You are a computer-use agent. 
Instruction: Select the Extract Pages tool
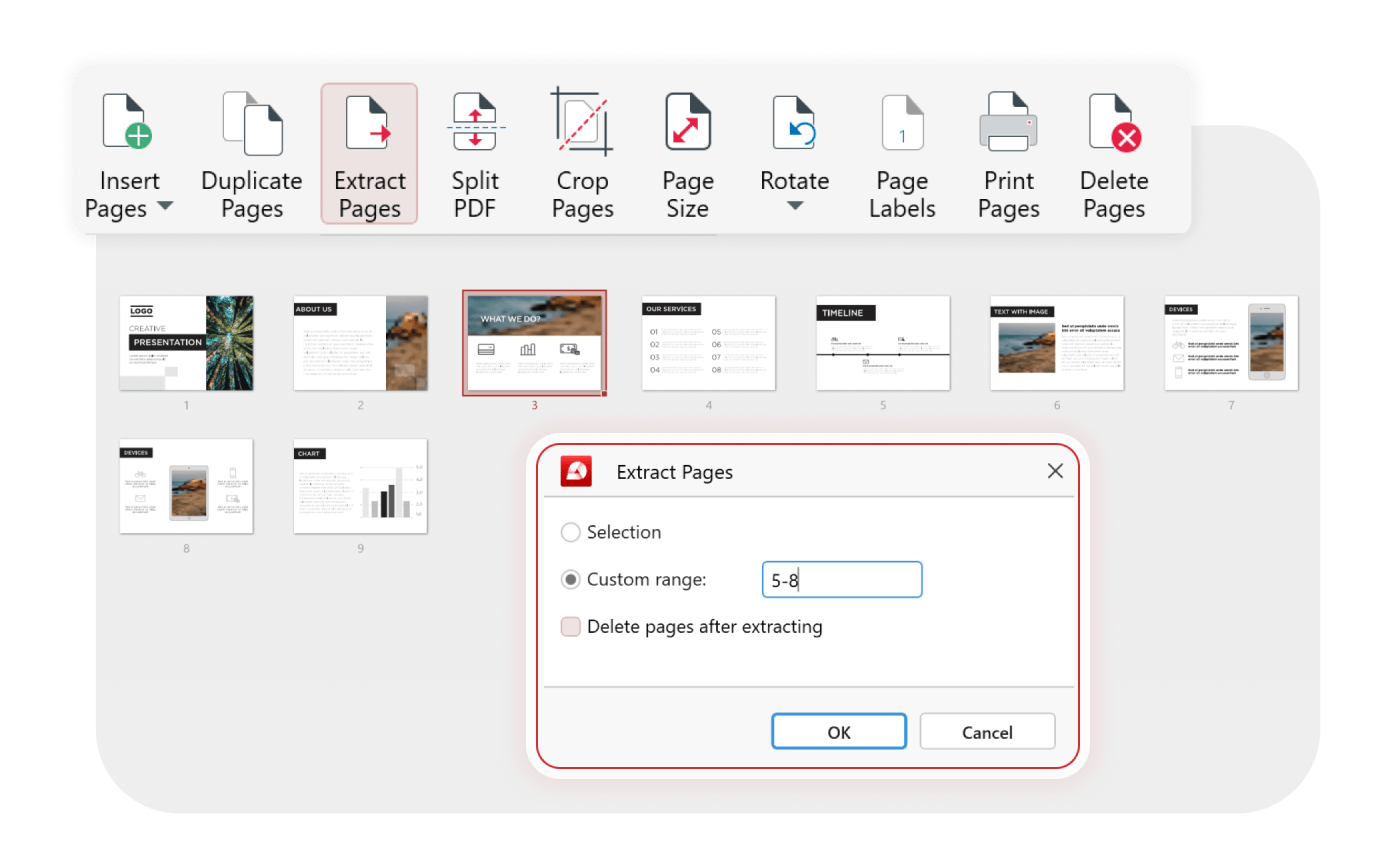pos(369,154)
